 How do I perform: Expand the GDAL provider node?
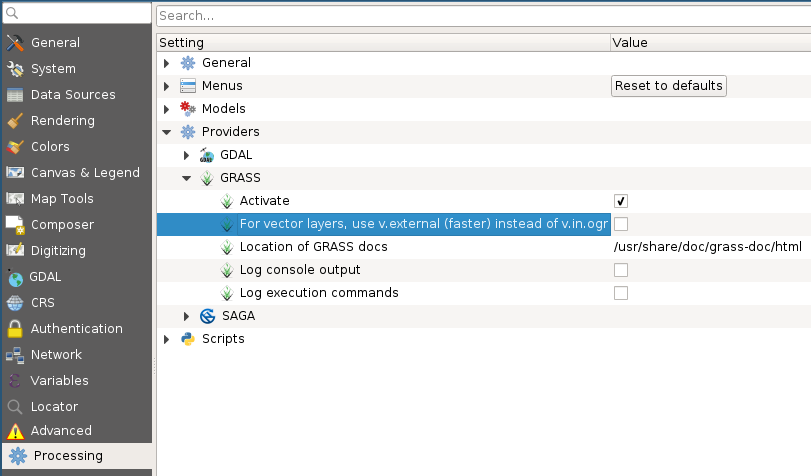pos(186,155)
